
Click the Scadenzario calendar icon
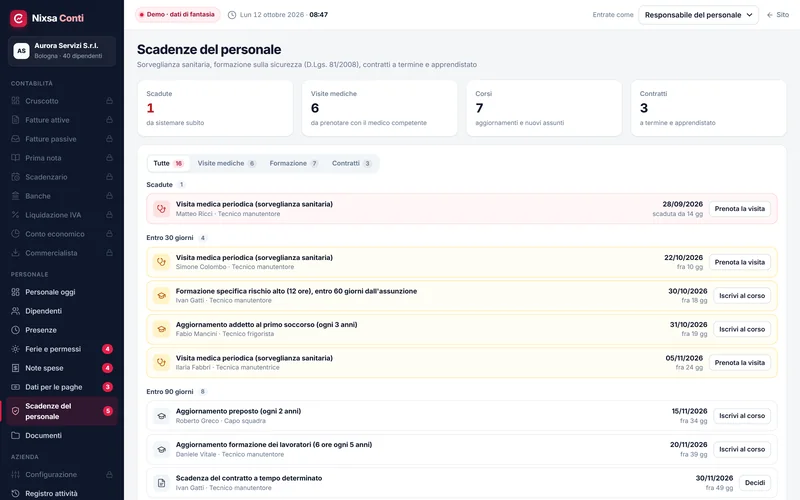(15, 177)
